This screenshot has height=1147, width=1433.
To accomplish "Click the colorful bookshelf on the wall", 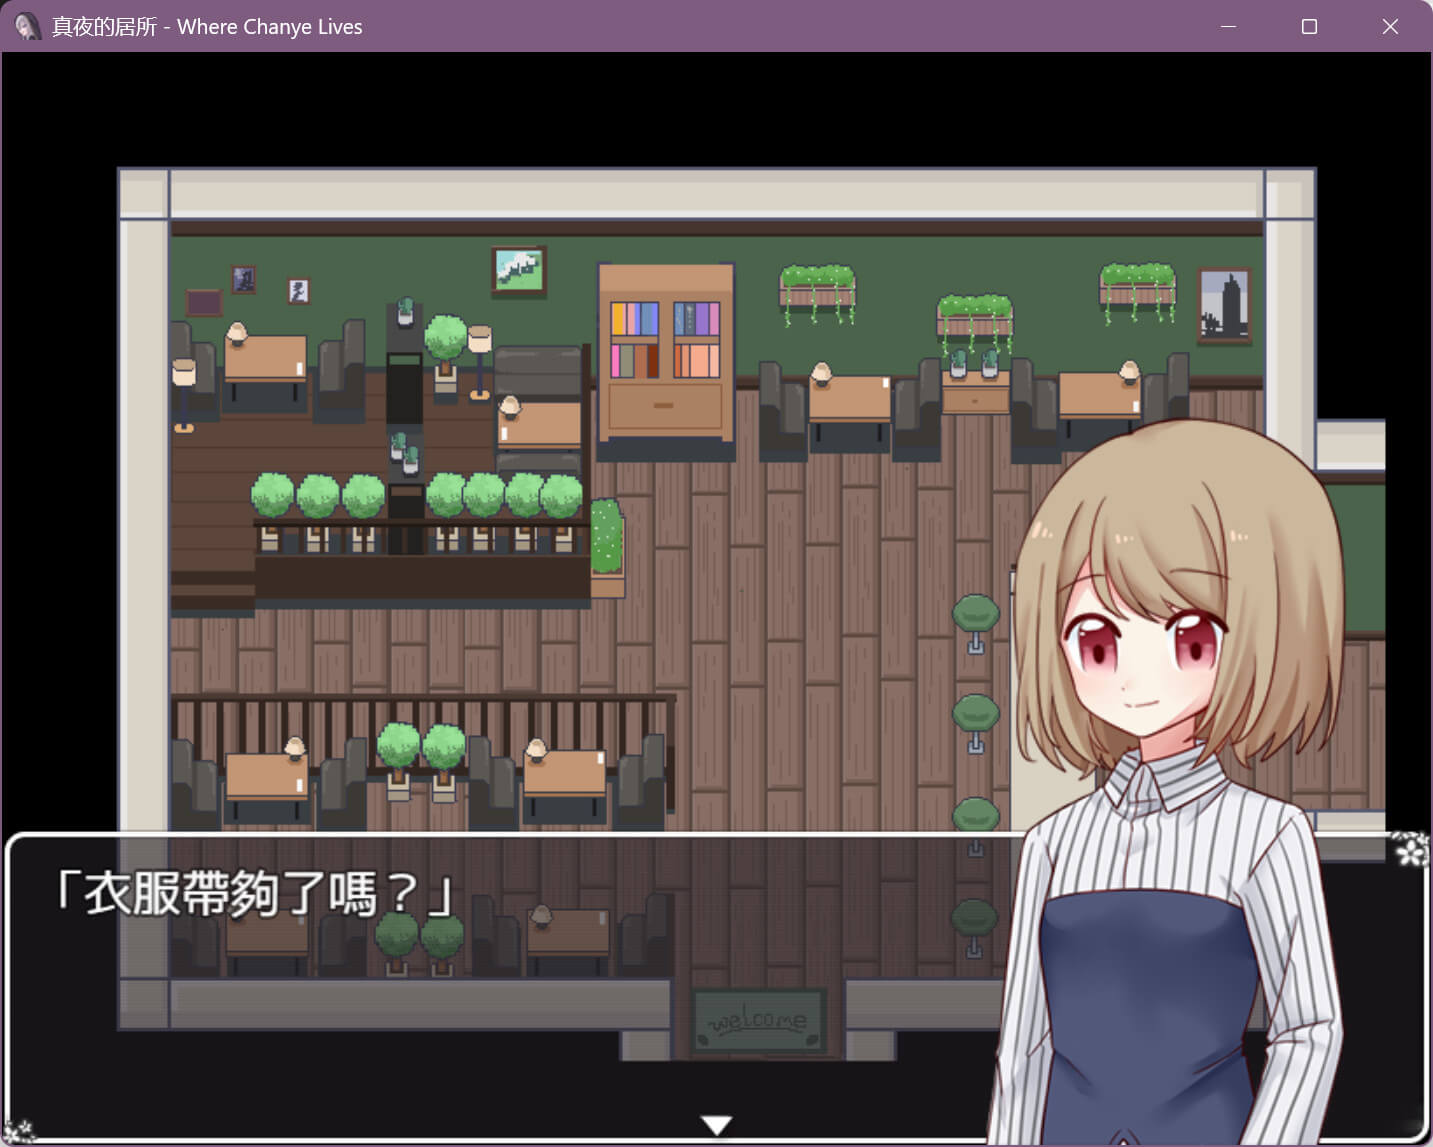I will [666, 353].
